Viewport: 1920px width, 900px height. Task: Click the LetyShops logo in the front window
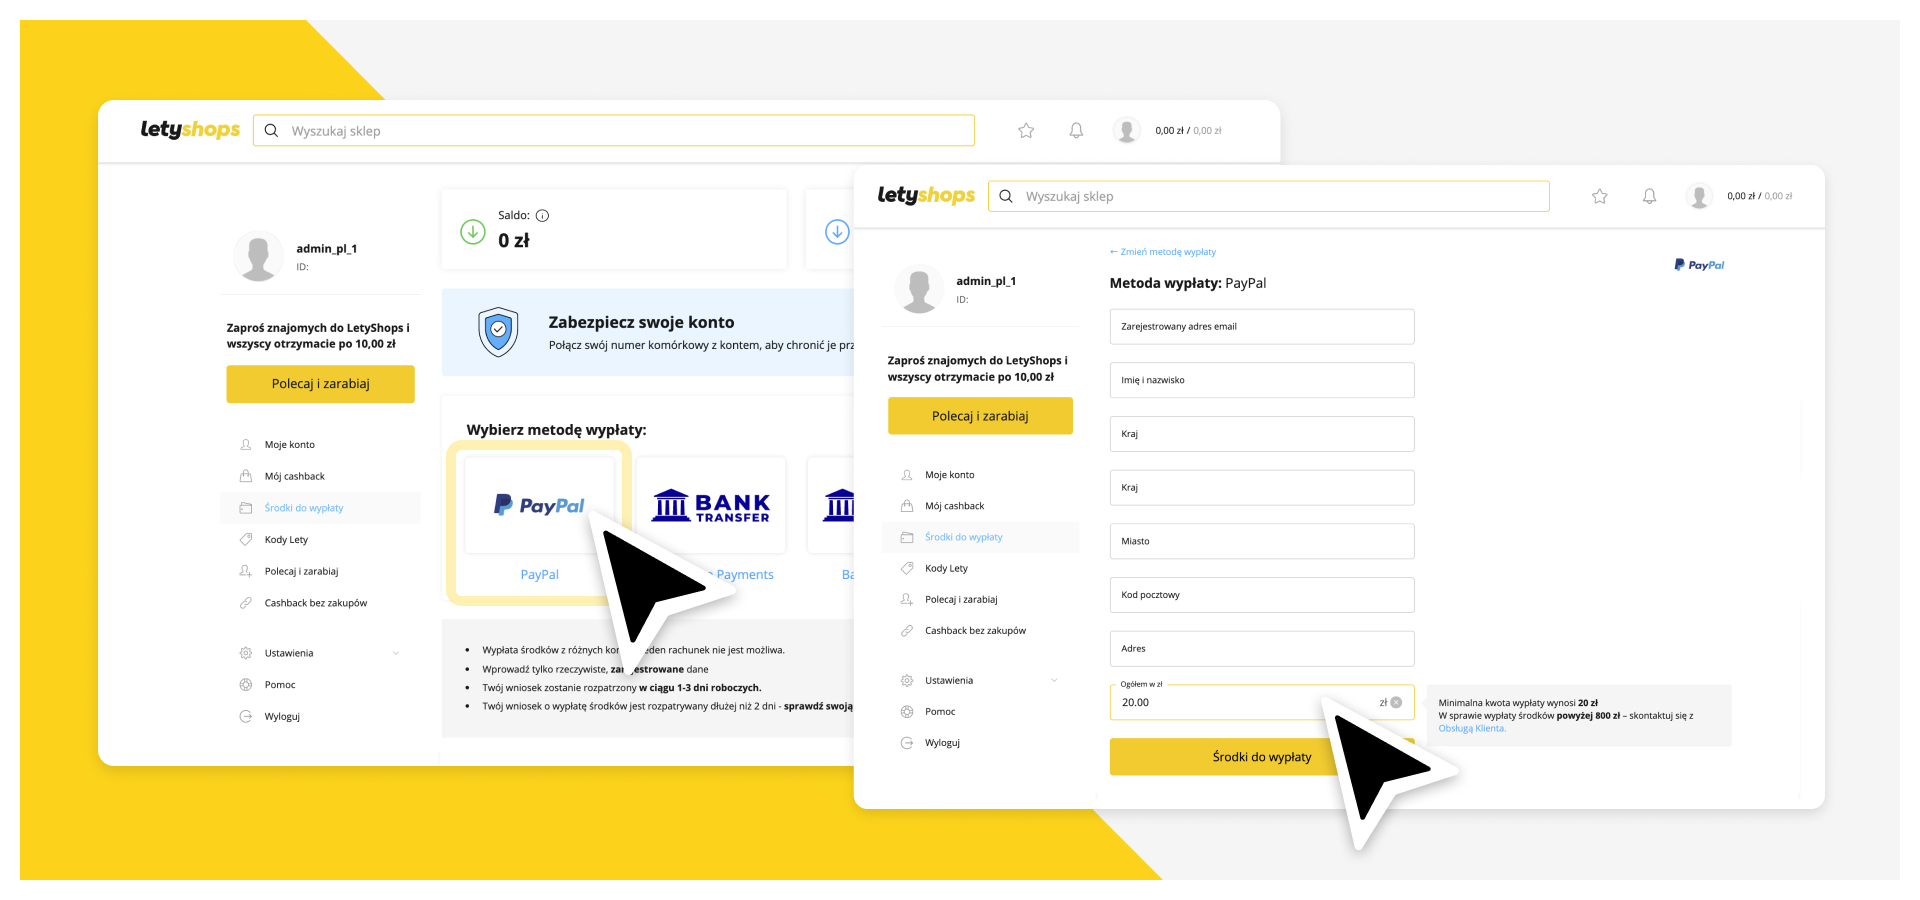pos(926,196)
